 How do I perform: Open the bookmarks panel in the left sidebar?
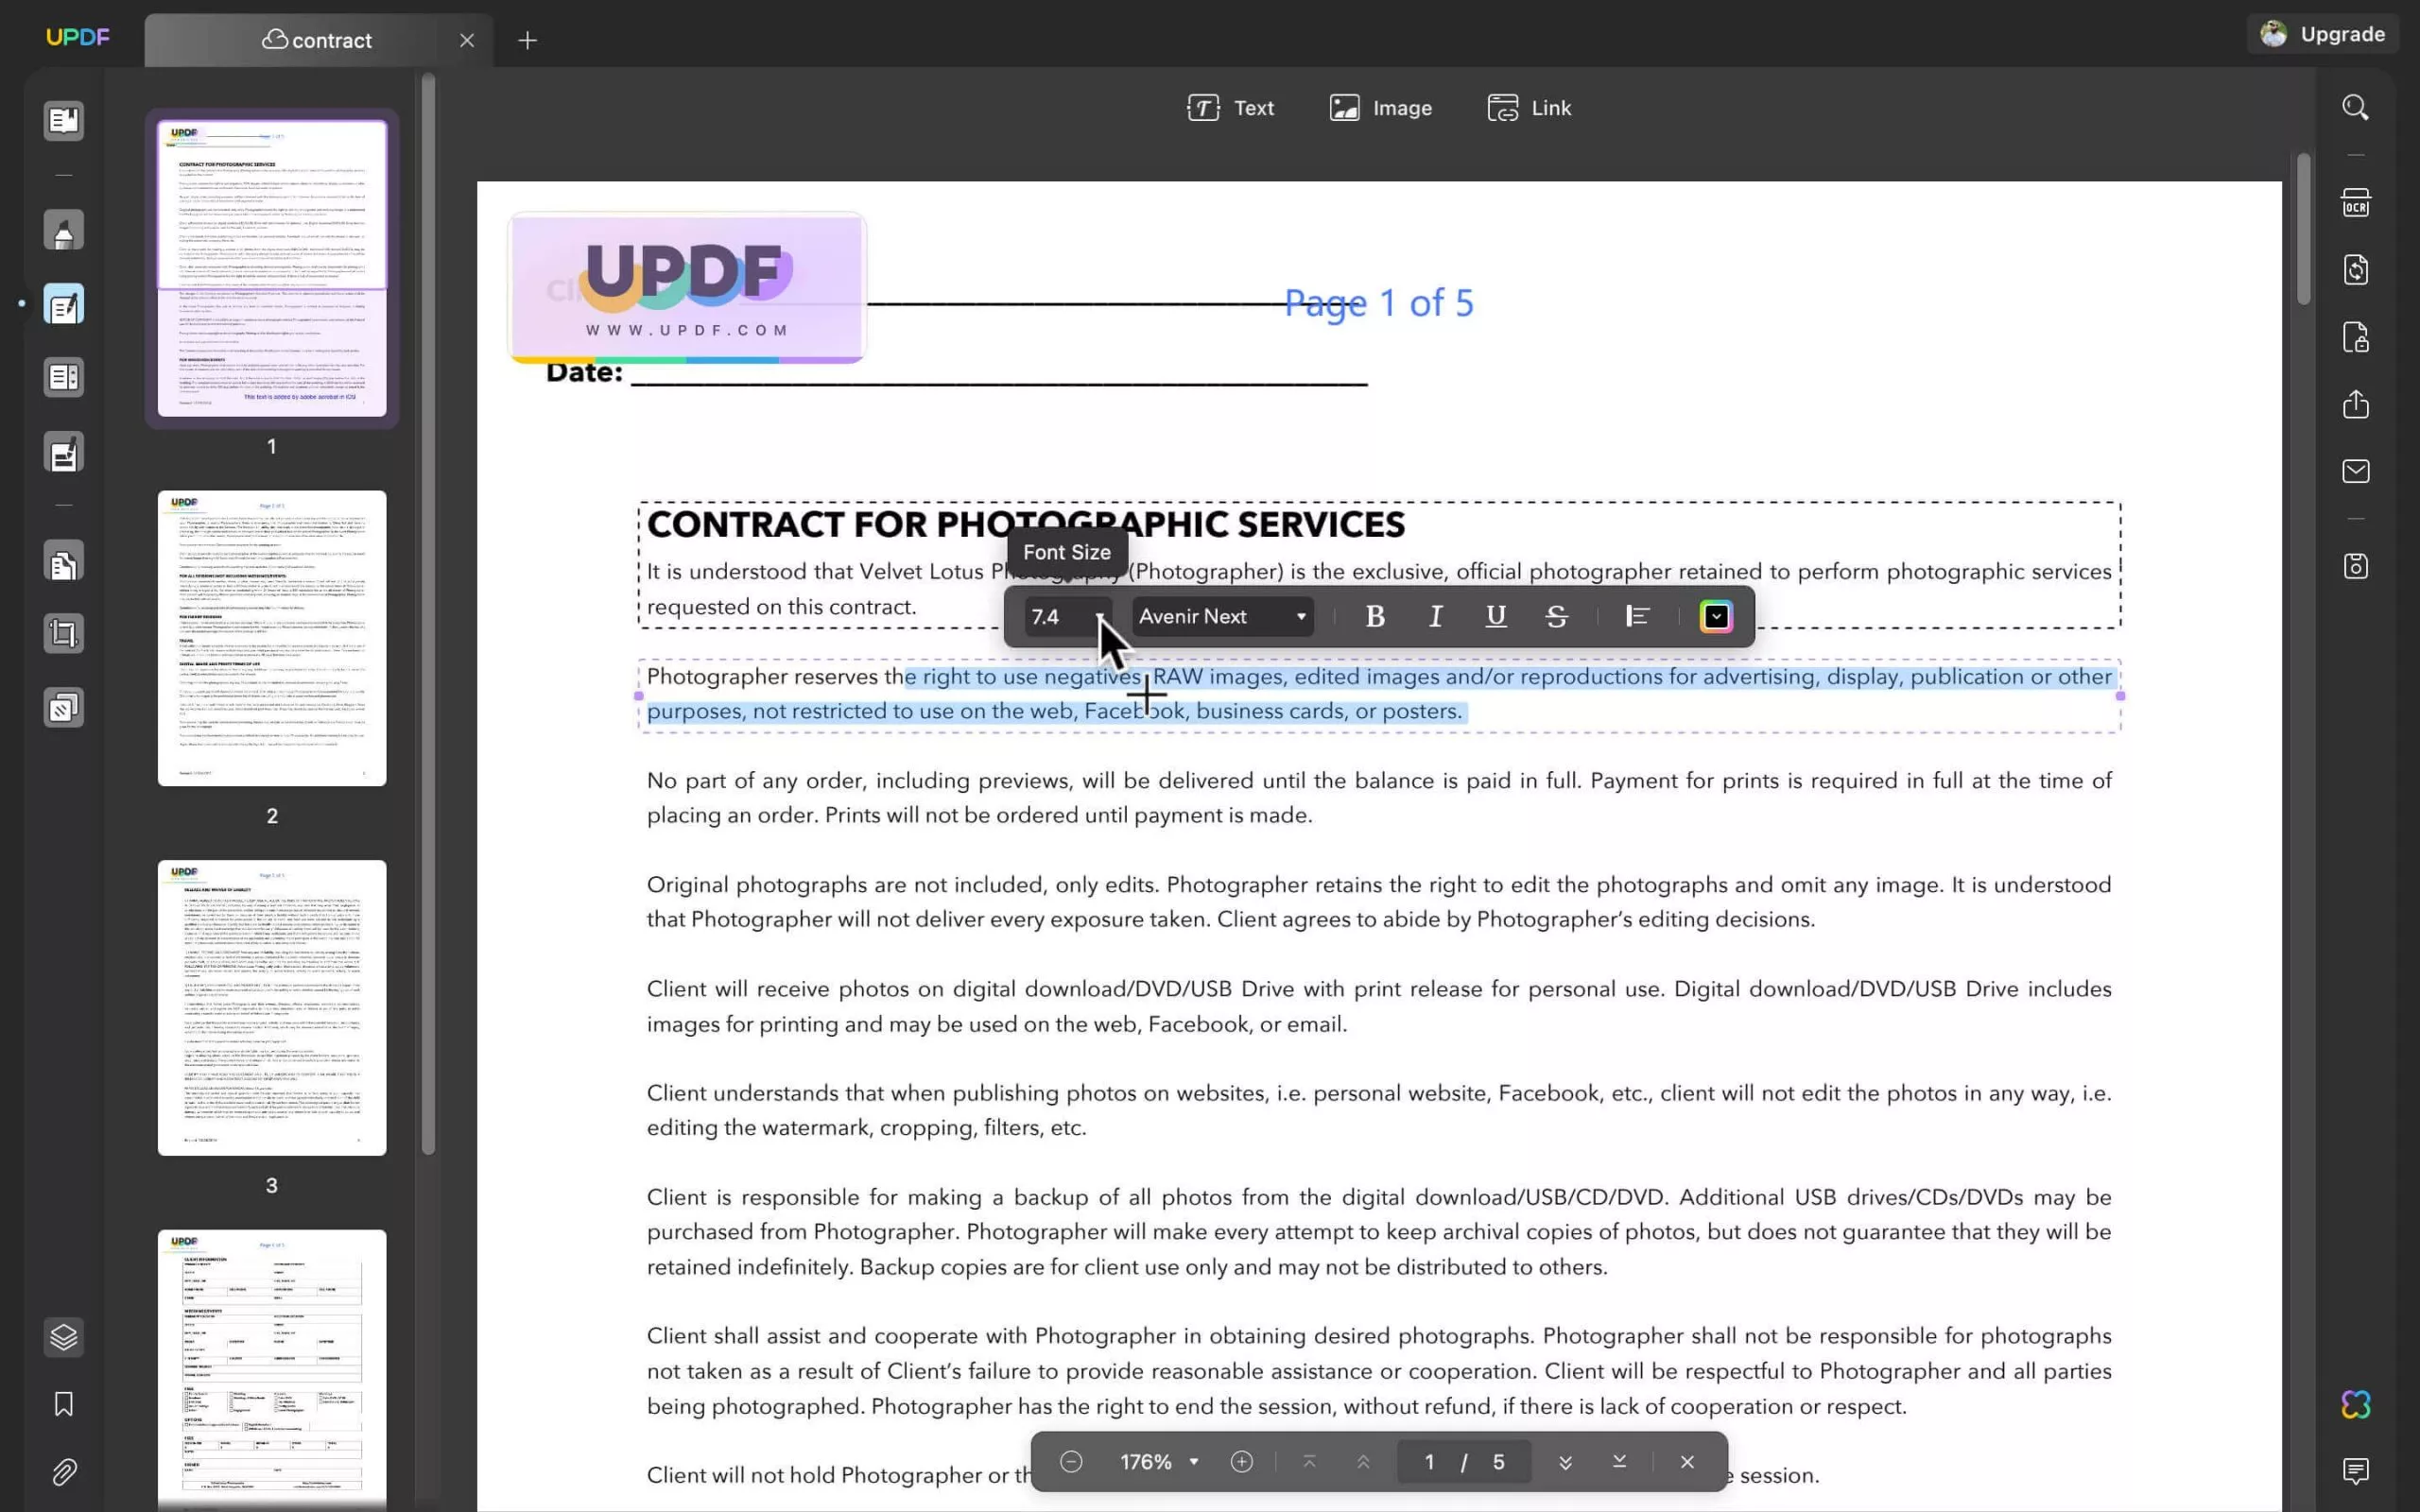click(x=63, y=1404)
